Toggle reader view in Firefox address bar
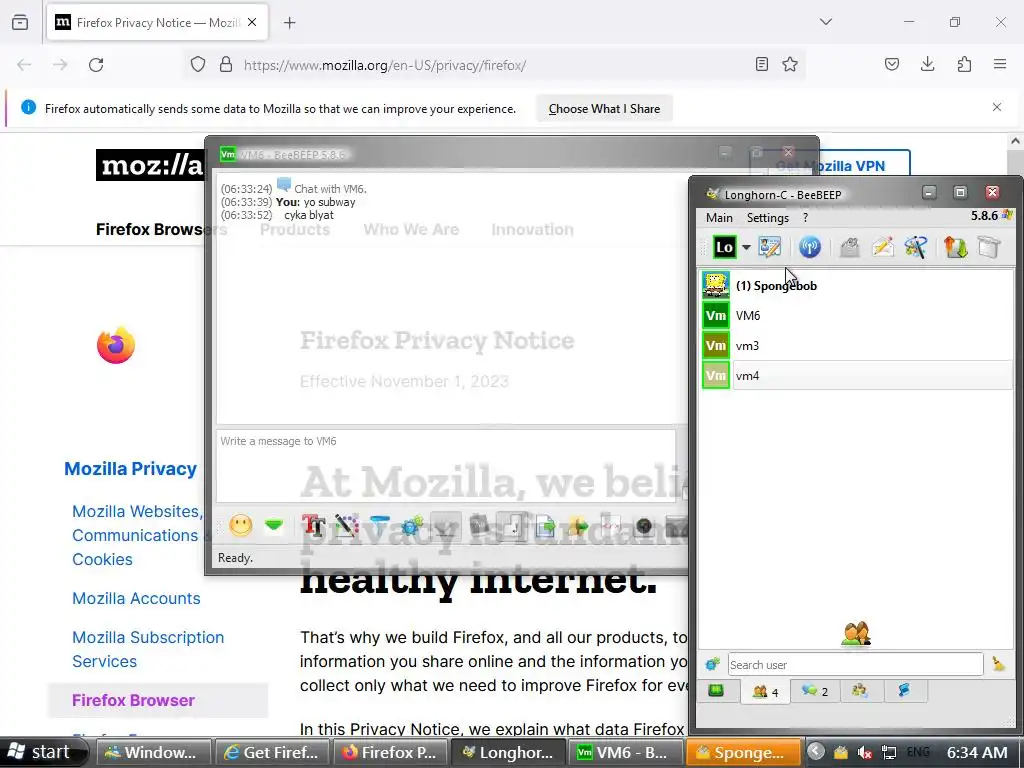Viewport: 1024px width, 768px height. pyautogui.click(x=761, y=64)
